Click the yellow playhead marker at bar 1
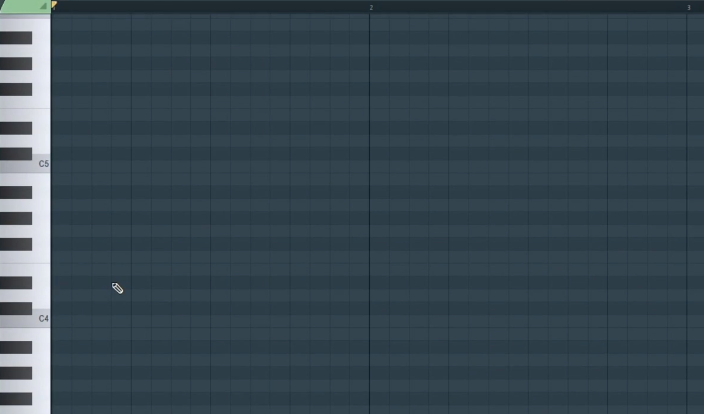704x414 pixels. 54,5
